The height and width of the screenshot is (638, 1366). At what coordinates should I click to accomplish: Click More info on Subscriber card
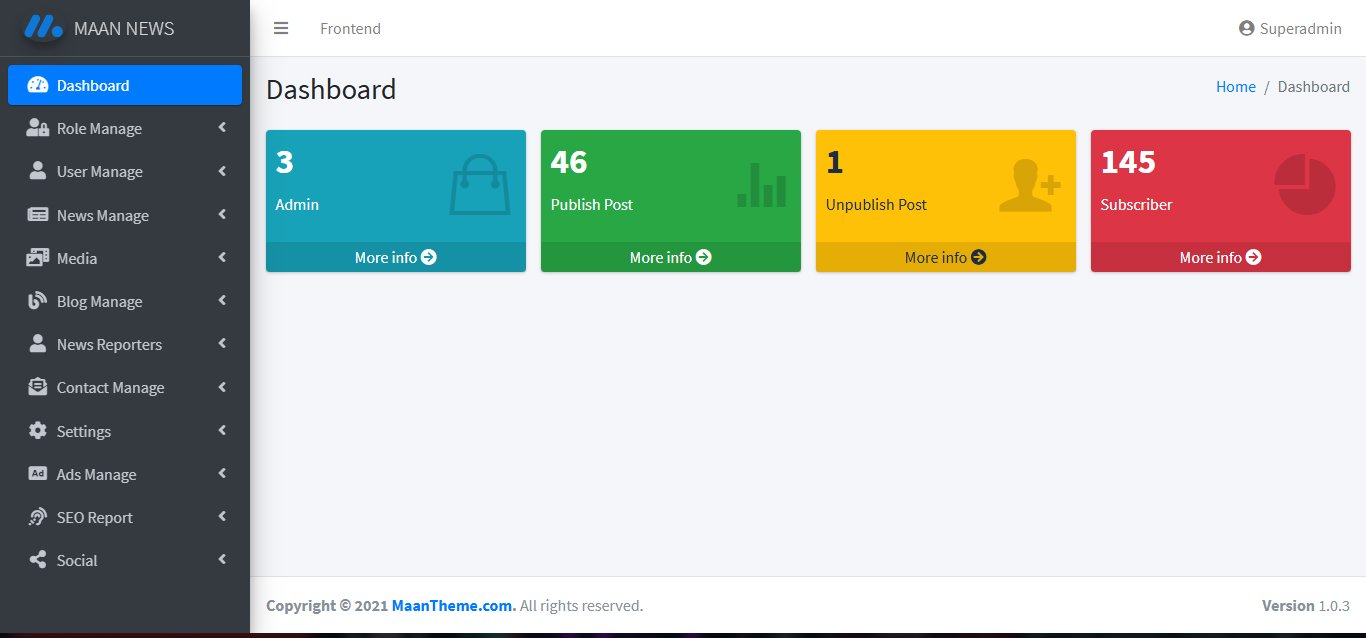point(1220,257)
